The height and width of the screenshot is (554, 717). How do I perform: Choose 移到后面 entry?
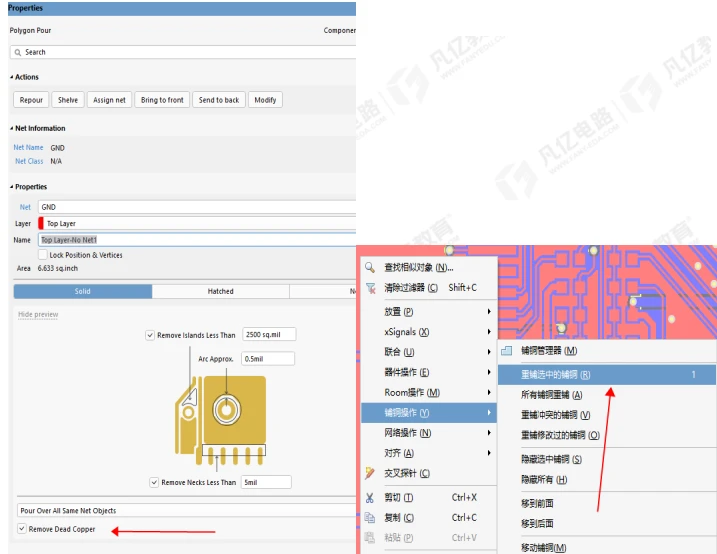(x=607, y=523)
